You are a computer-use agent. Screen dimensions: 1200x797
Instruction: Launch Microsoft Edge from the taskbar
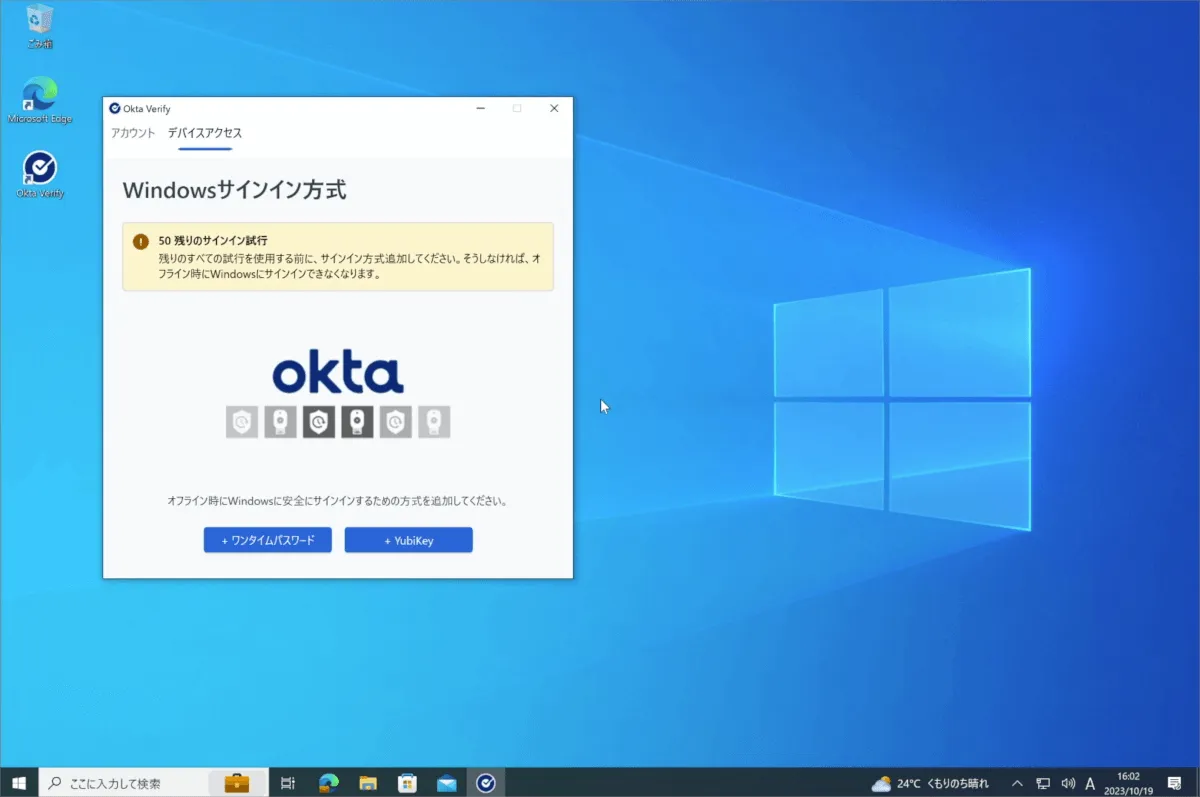(329, 783)
